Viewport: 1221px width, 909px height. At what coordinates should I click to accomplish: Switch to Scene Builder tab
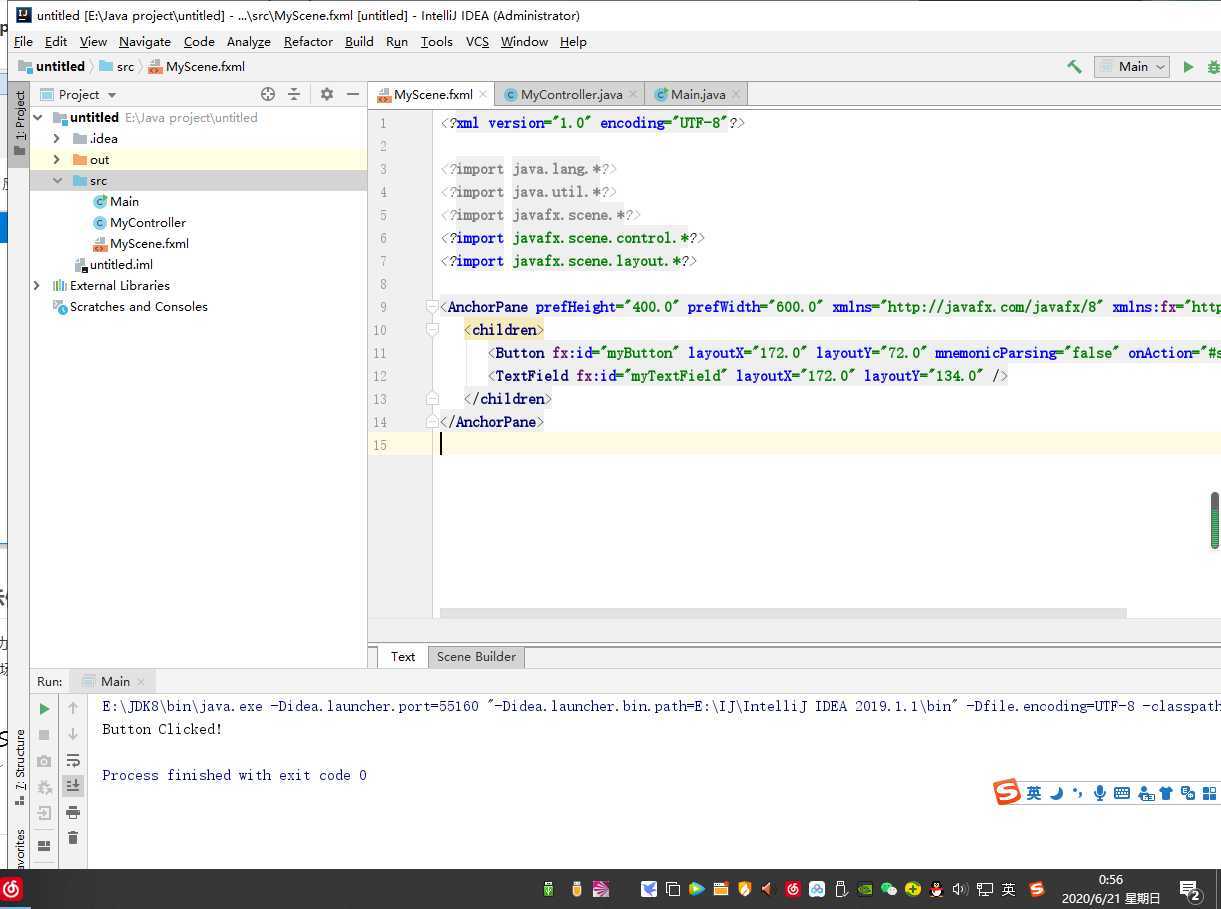(476, 657)
